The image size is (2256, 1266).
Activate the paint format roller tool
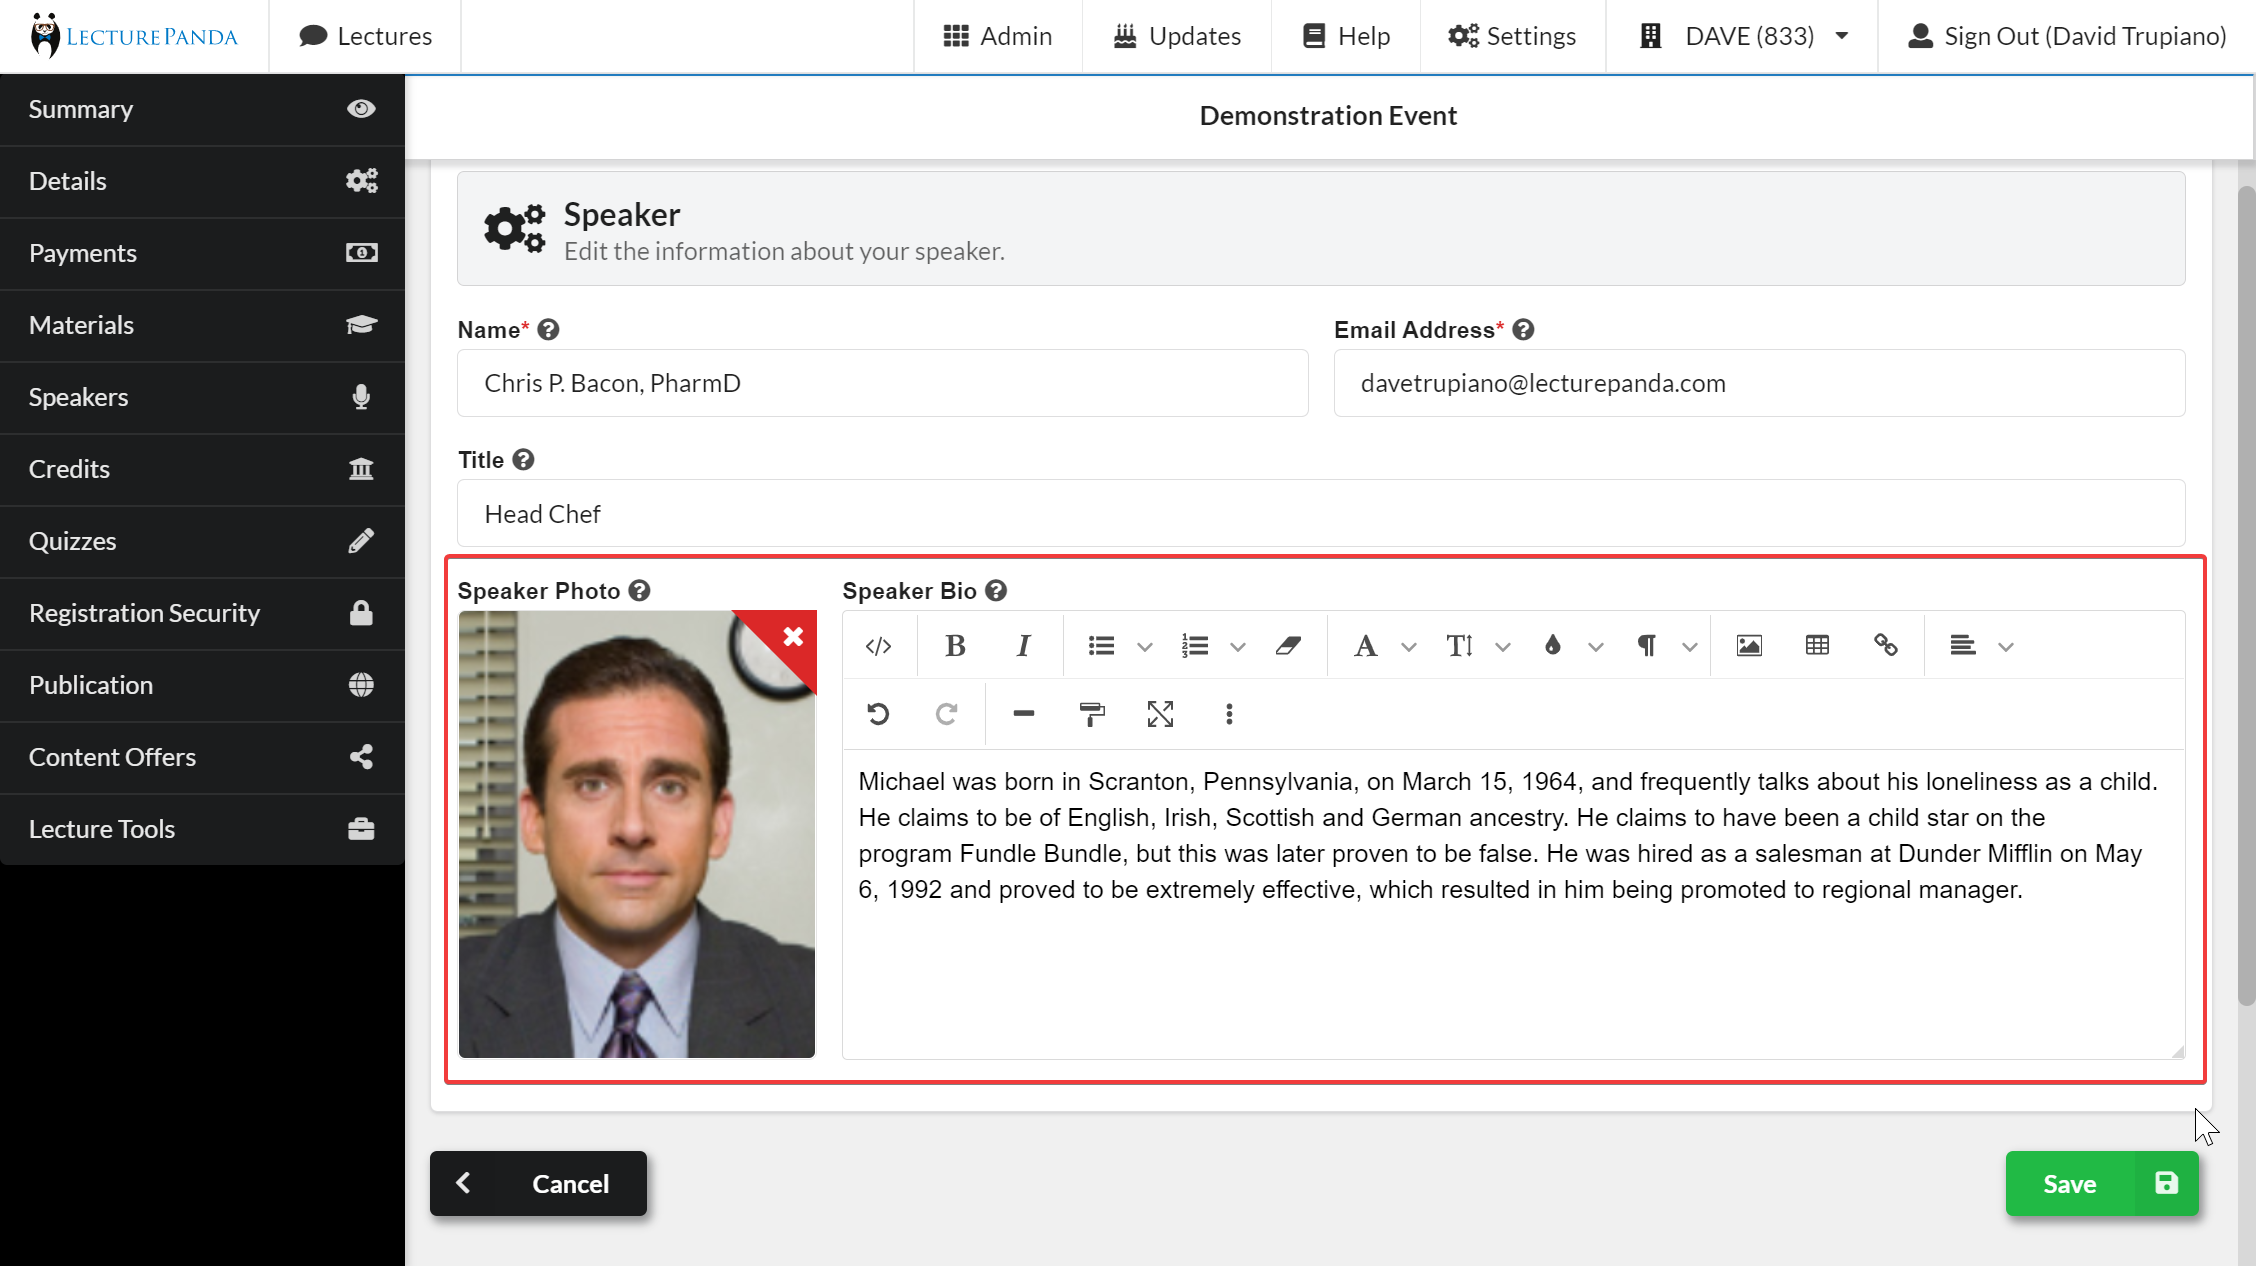pyautogui.click(x=1092, y=714)
